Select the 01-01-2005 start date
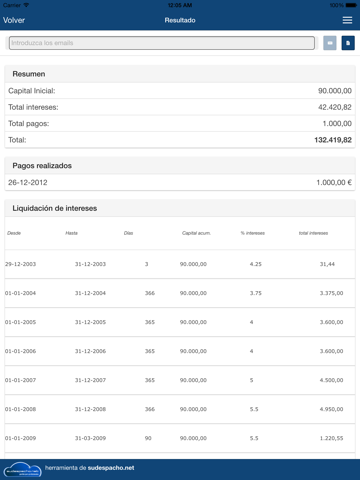Viewport: 360px width, 480px height. 20,322
